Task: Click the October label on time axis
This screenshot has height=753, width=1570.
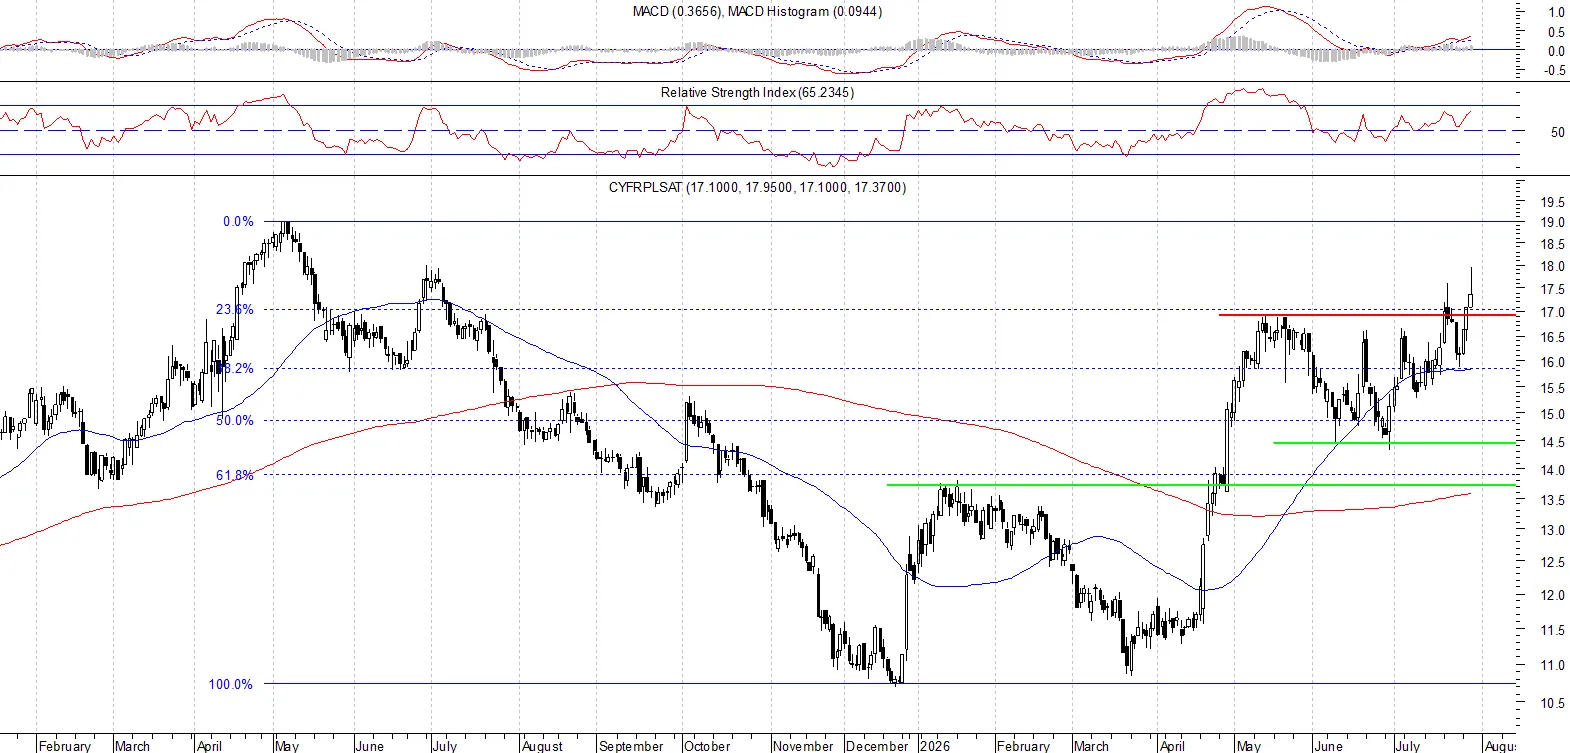Action: (x=707, y=746)
